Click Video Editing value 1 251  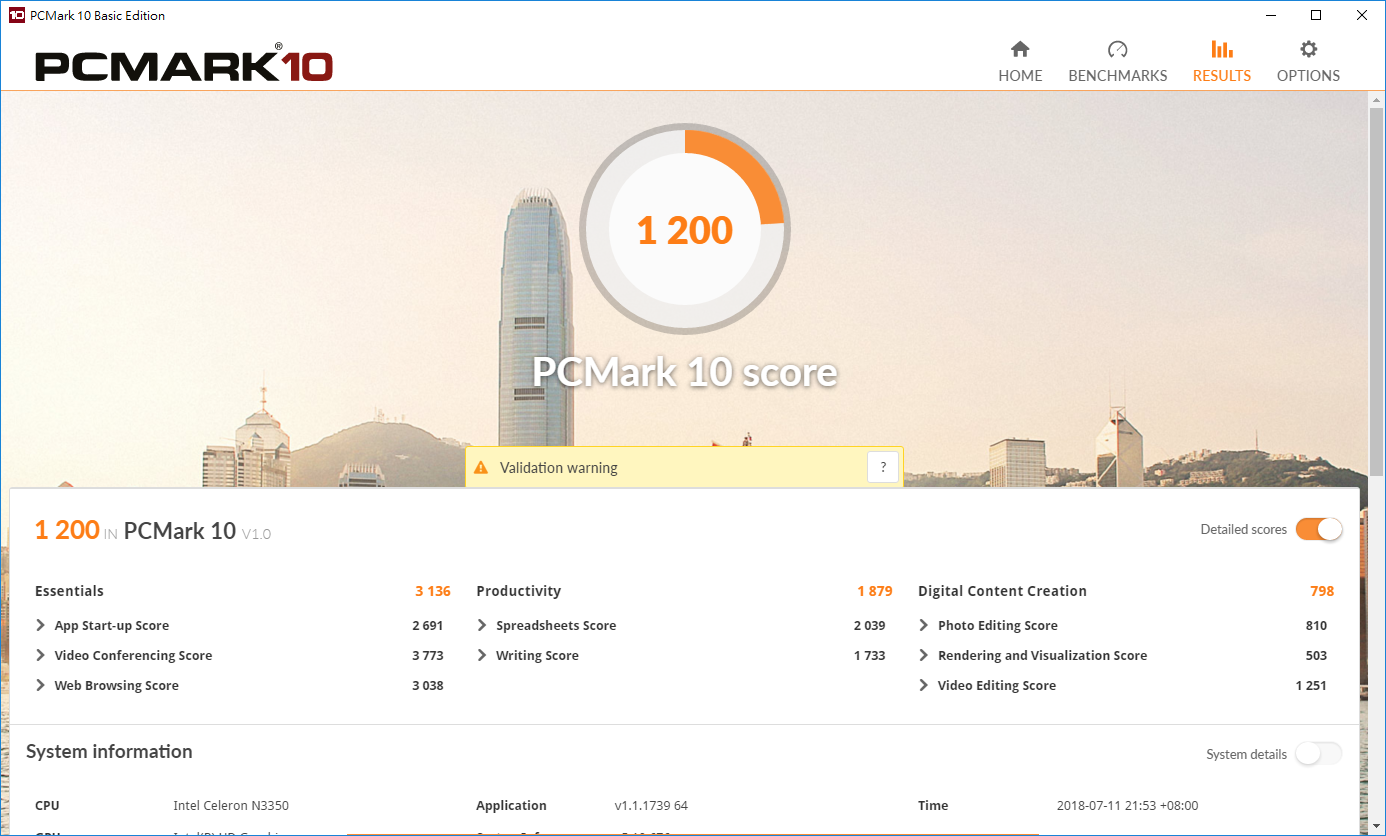pos(1311,685)
